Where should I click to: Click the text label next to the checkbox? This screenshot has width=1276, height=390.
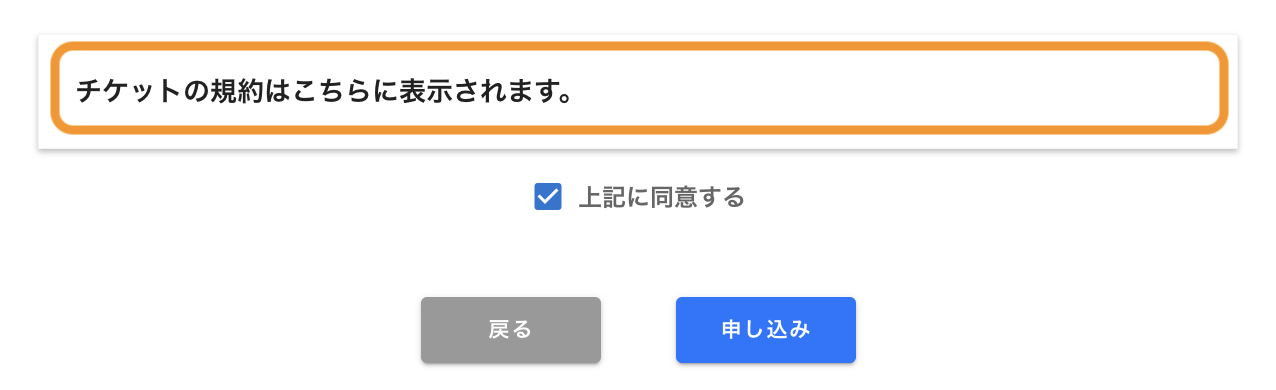point(661,197)
